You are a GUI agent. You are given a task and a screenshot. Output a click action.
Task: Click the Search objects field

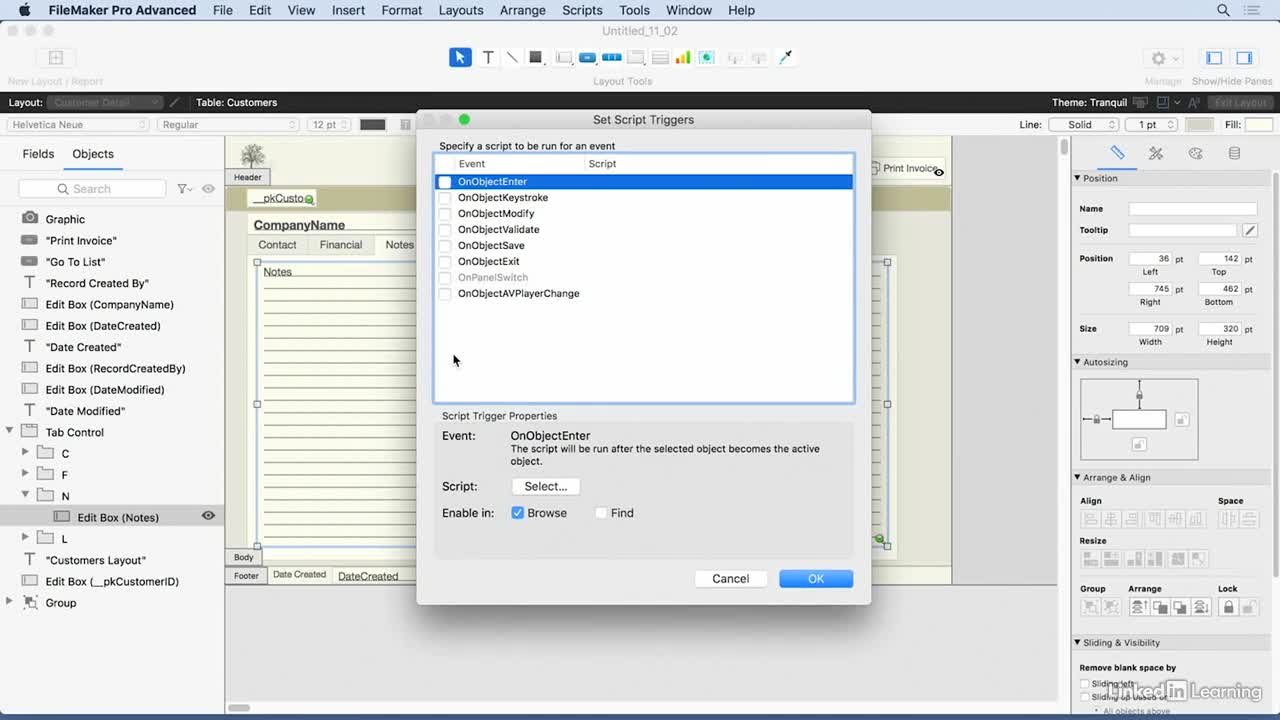point(92,188)
